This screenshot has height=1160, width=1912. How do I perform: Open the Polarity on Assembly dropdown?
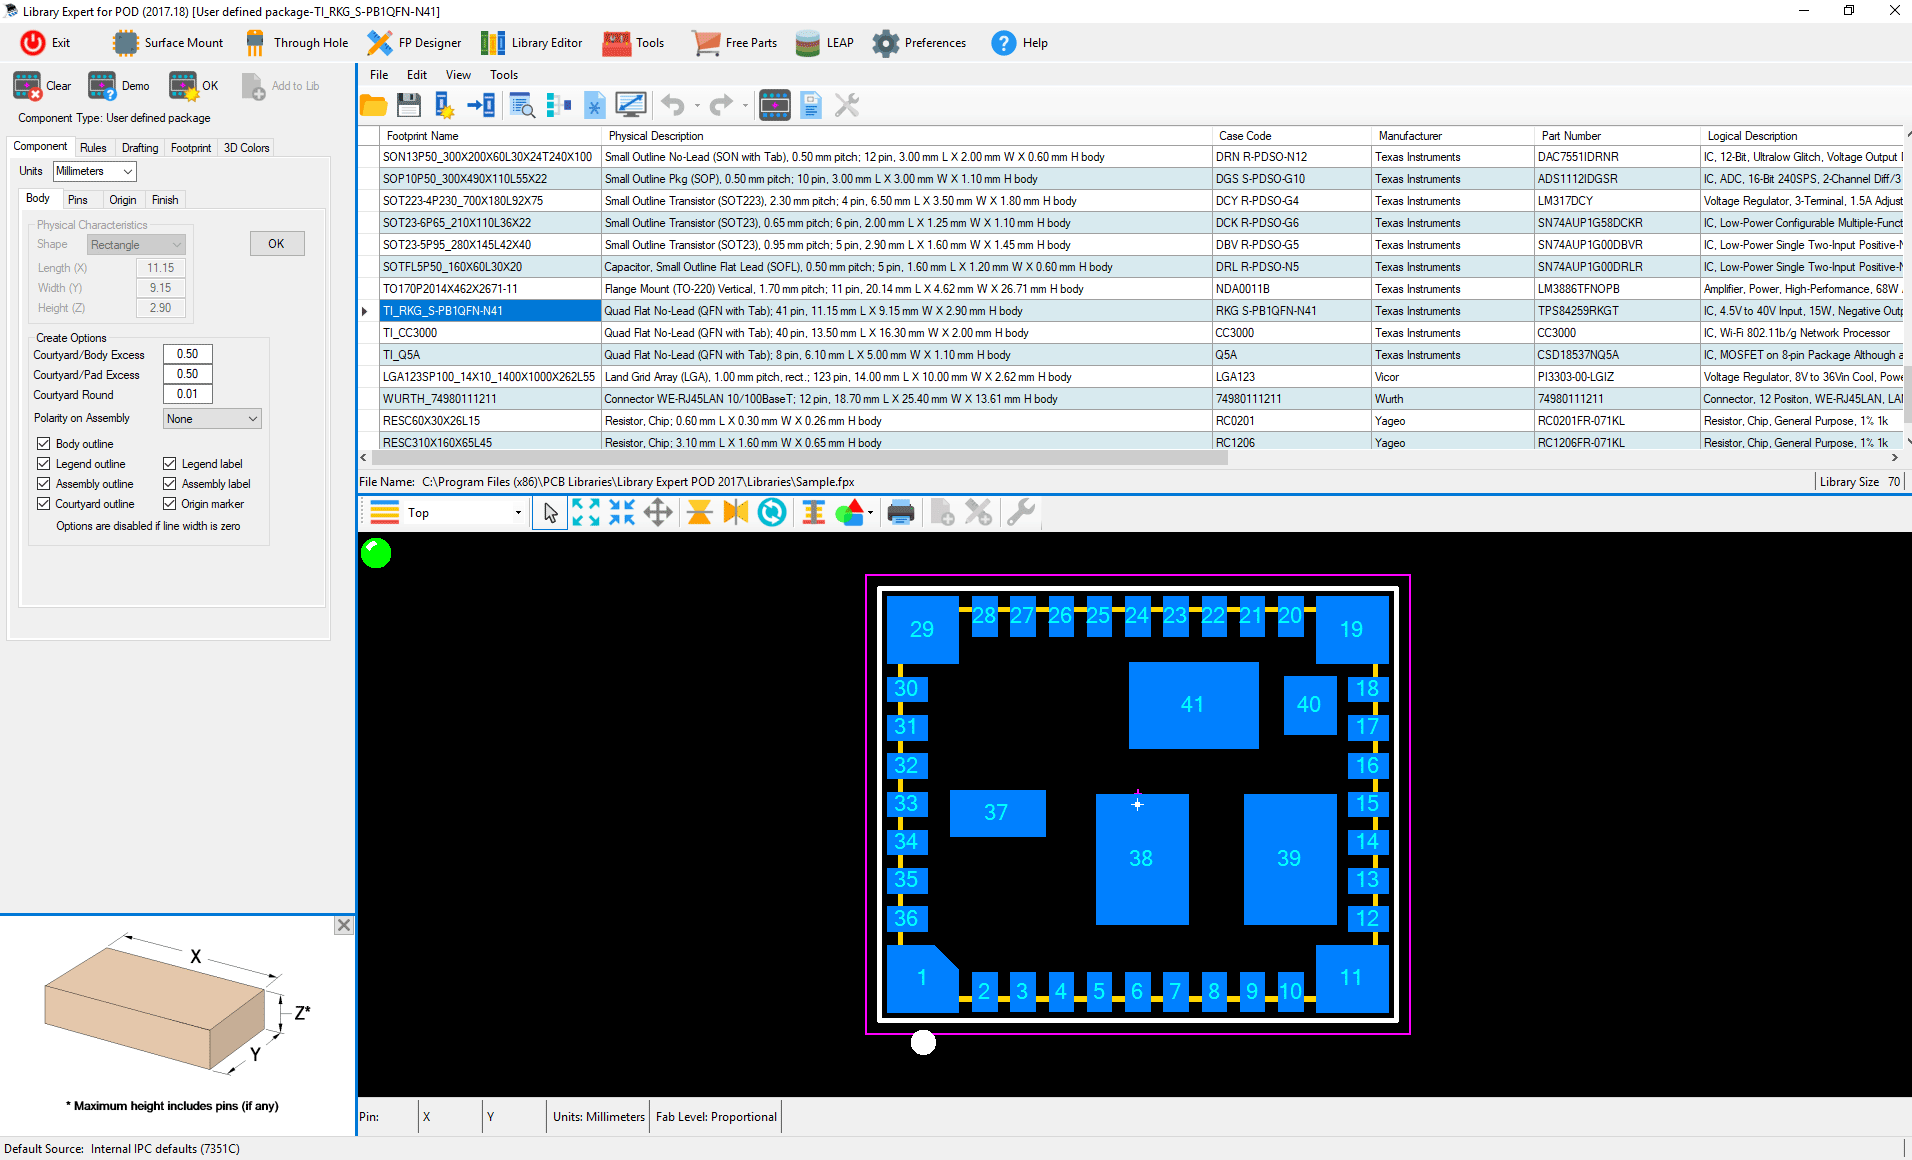coord(212,419)
